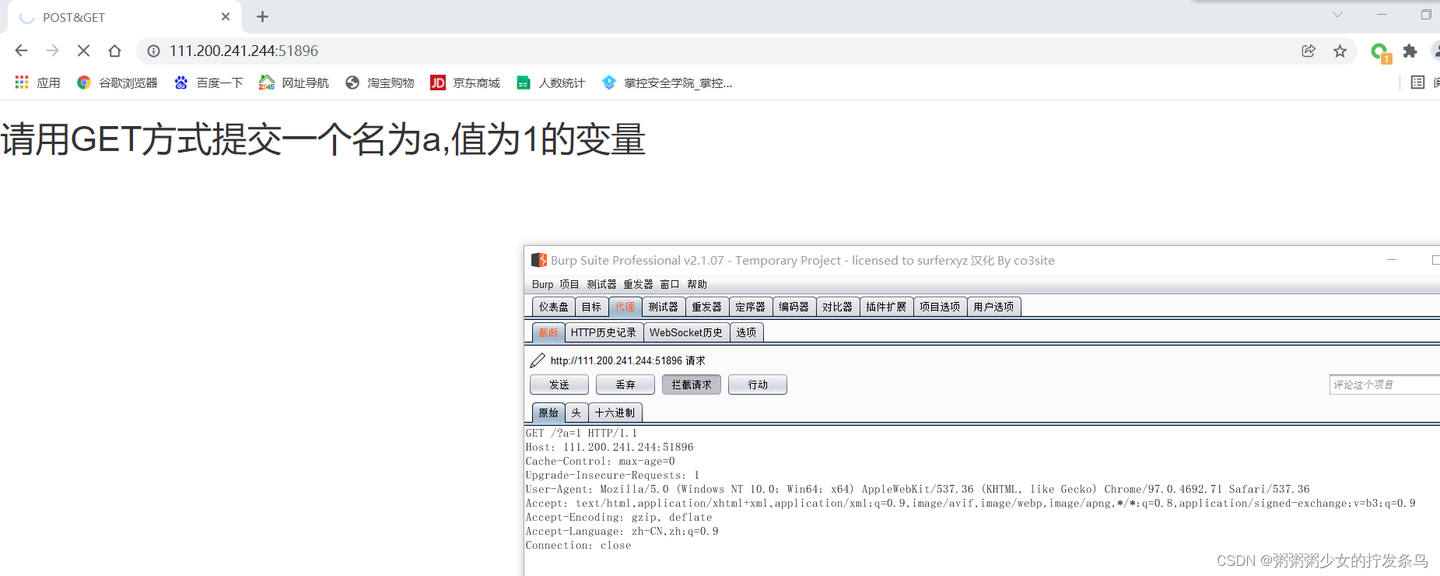Click the 发送 forward button
The height and width of the screenshot is (576, 1440).
(559, 384)
